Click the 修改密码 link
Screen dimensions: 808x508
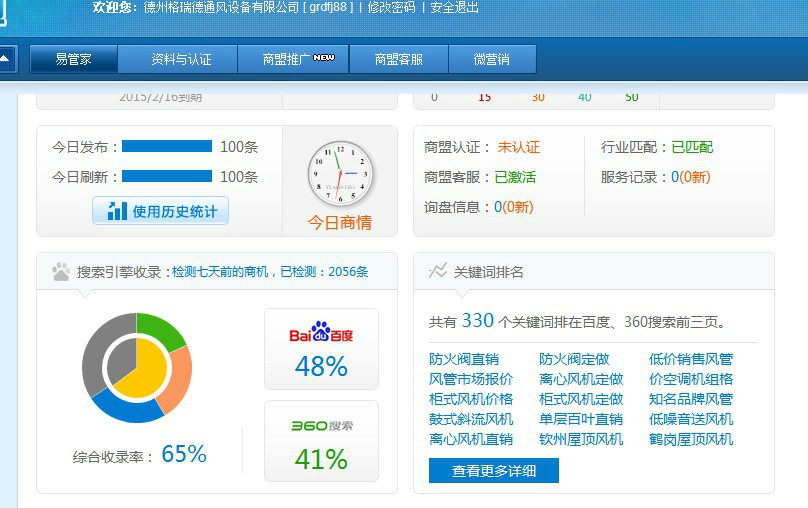(391, 7)
